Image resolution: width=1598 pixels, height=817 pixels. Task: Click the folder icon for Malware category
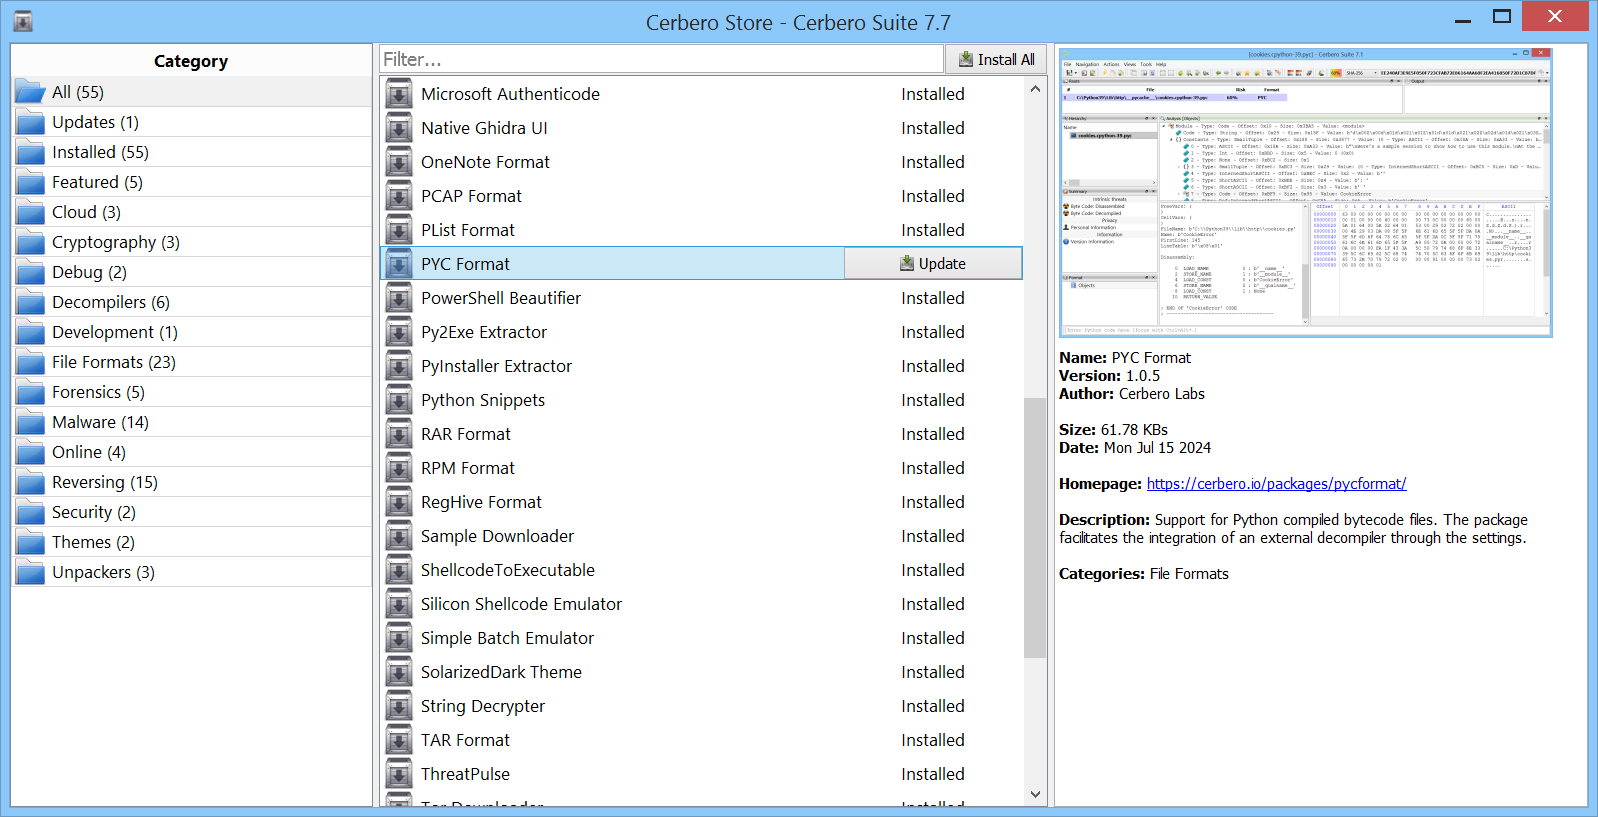tap(31, 423)
